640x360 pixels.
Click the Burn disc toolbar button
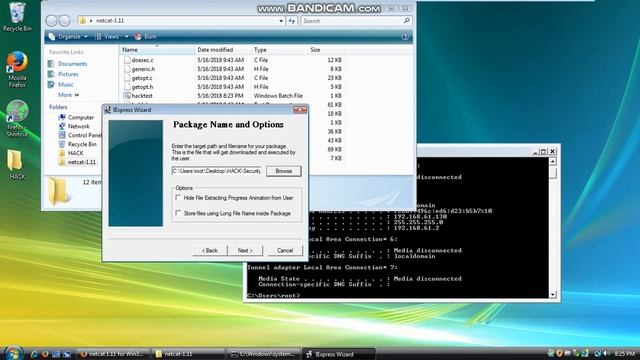pos(146,37)
